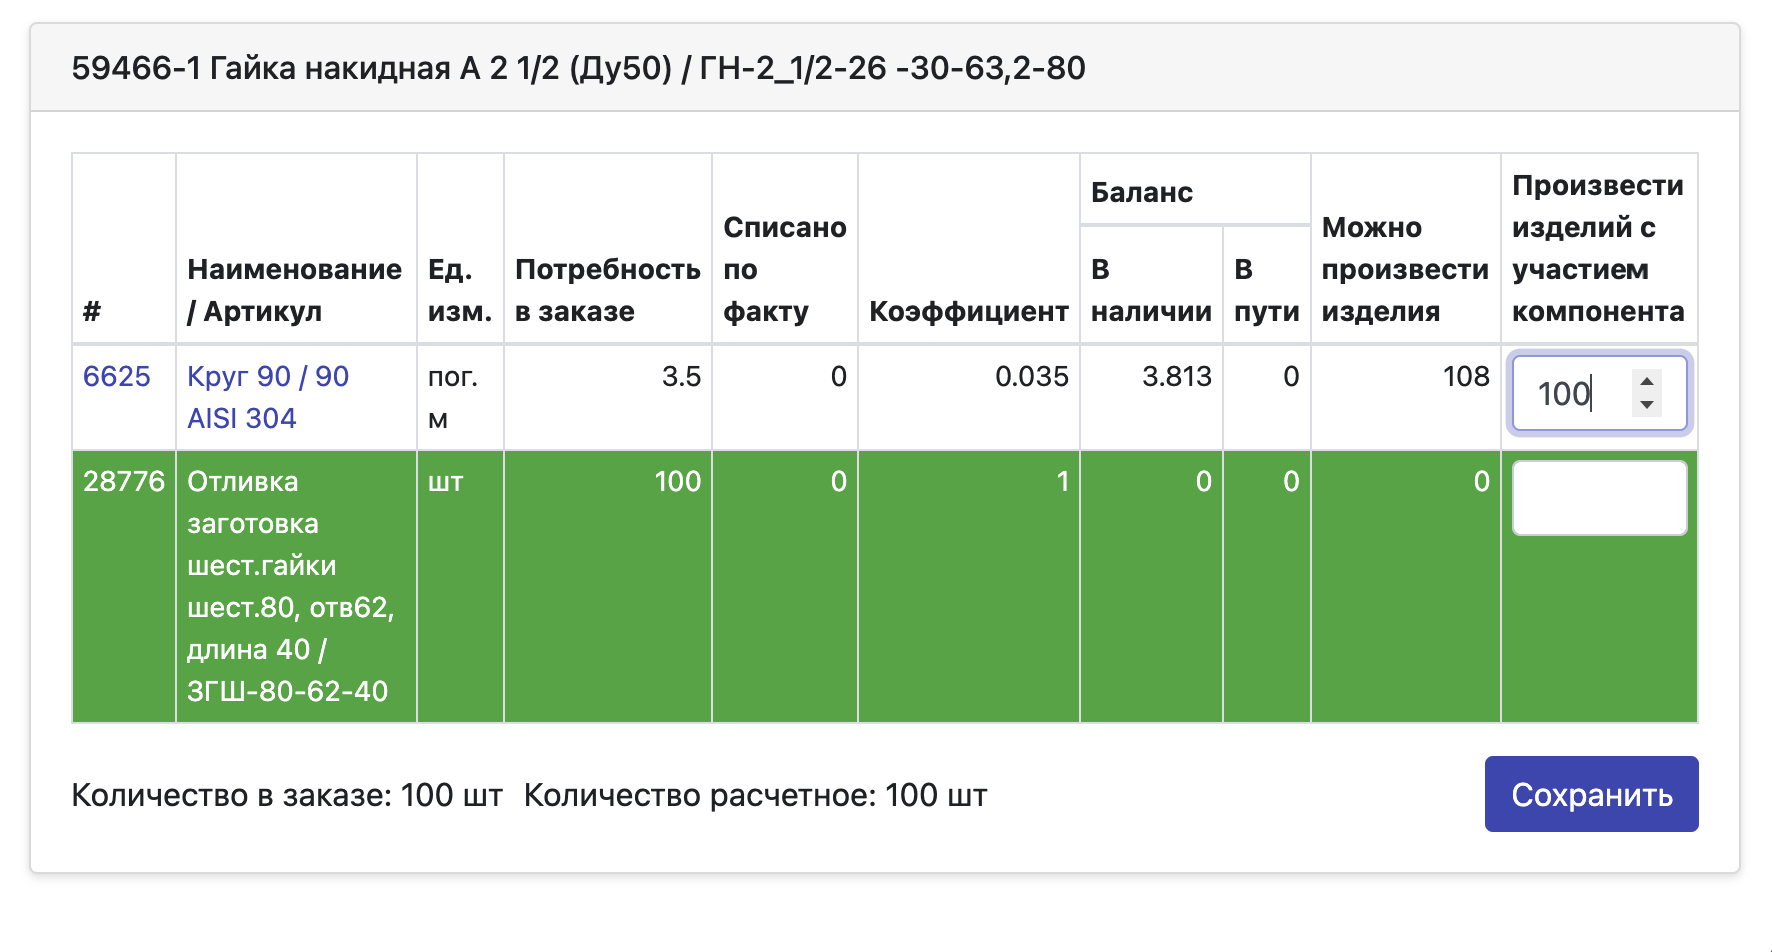Click the ID cell 28776 in green row
Viewport: 1772px width, 952px height.
pos(123,482)
